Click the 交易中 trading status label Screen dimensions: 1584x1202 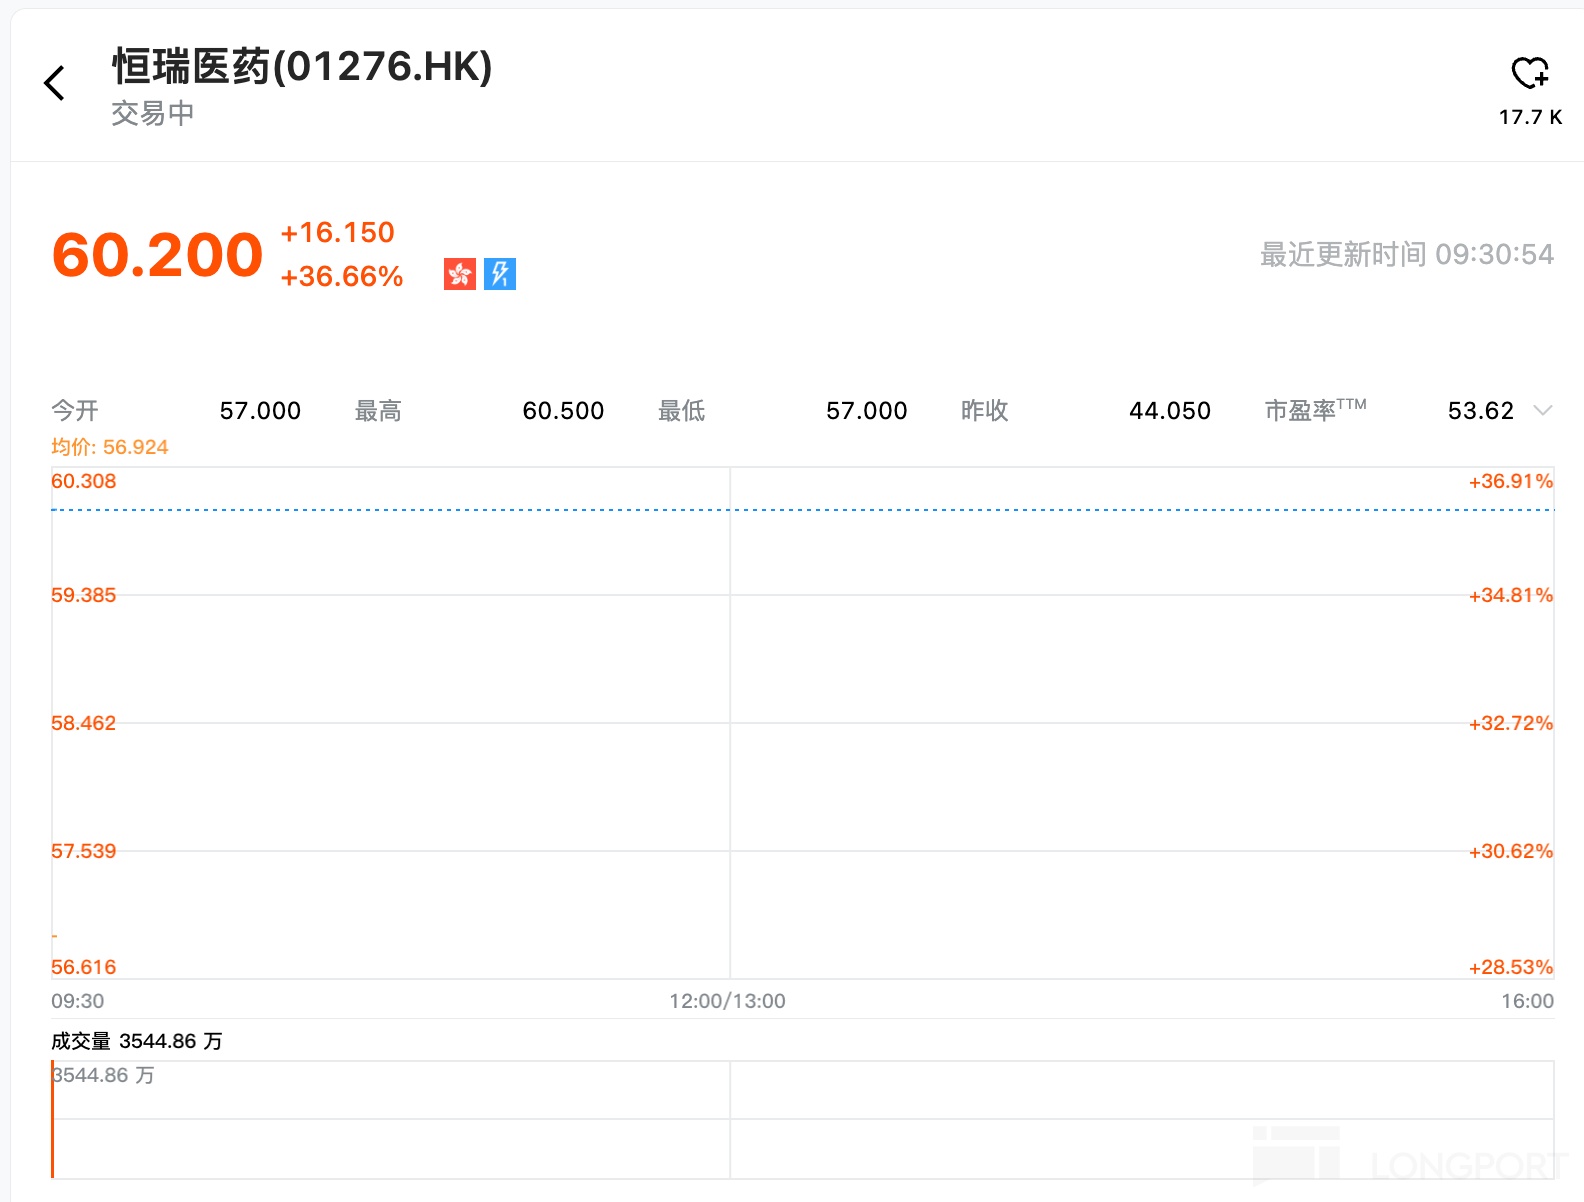click(x=152, y=114)
